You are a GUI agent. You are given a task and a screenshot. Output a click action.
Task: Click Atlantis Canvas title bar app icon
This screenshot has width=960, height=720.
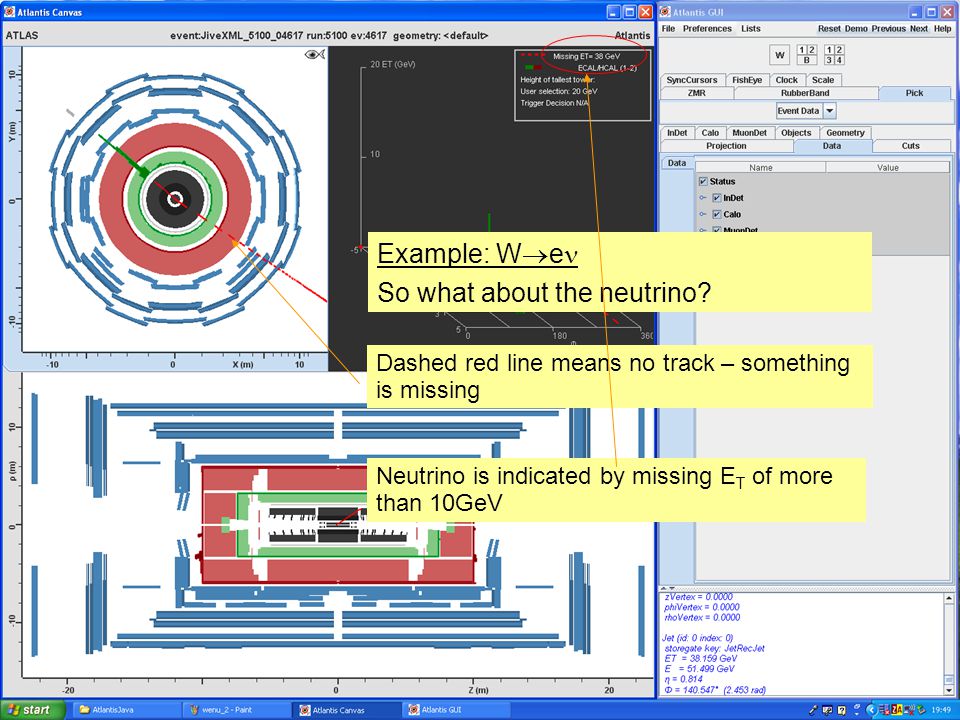tap(9, 12)
